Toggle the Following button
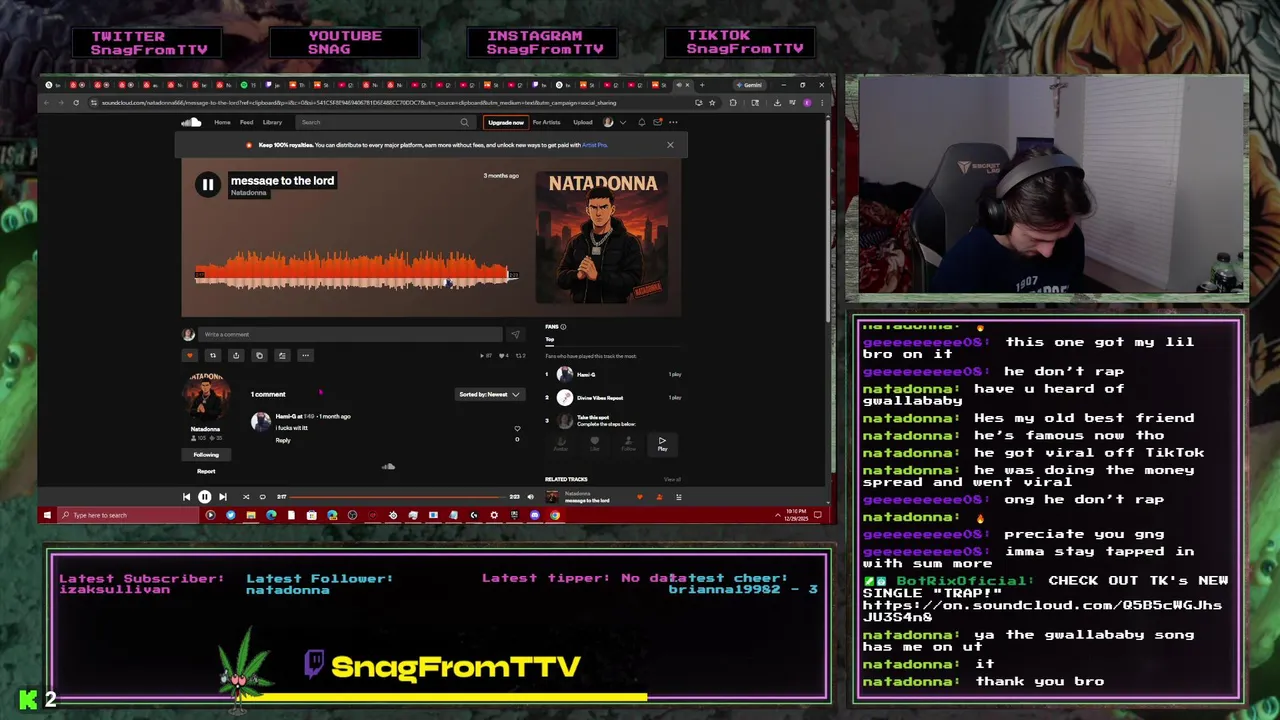This screenshot has height=720, width=1280. (206, 455)
